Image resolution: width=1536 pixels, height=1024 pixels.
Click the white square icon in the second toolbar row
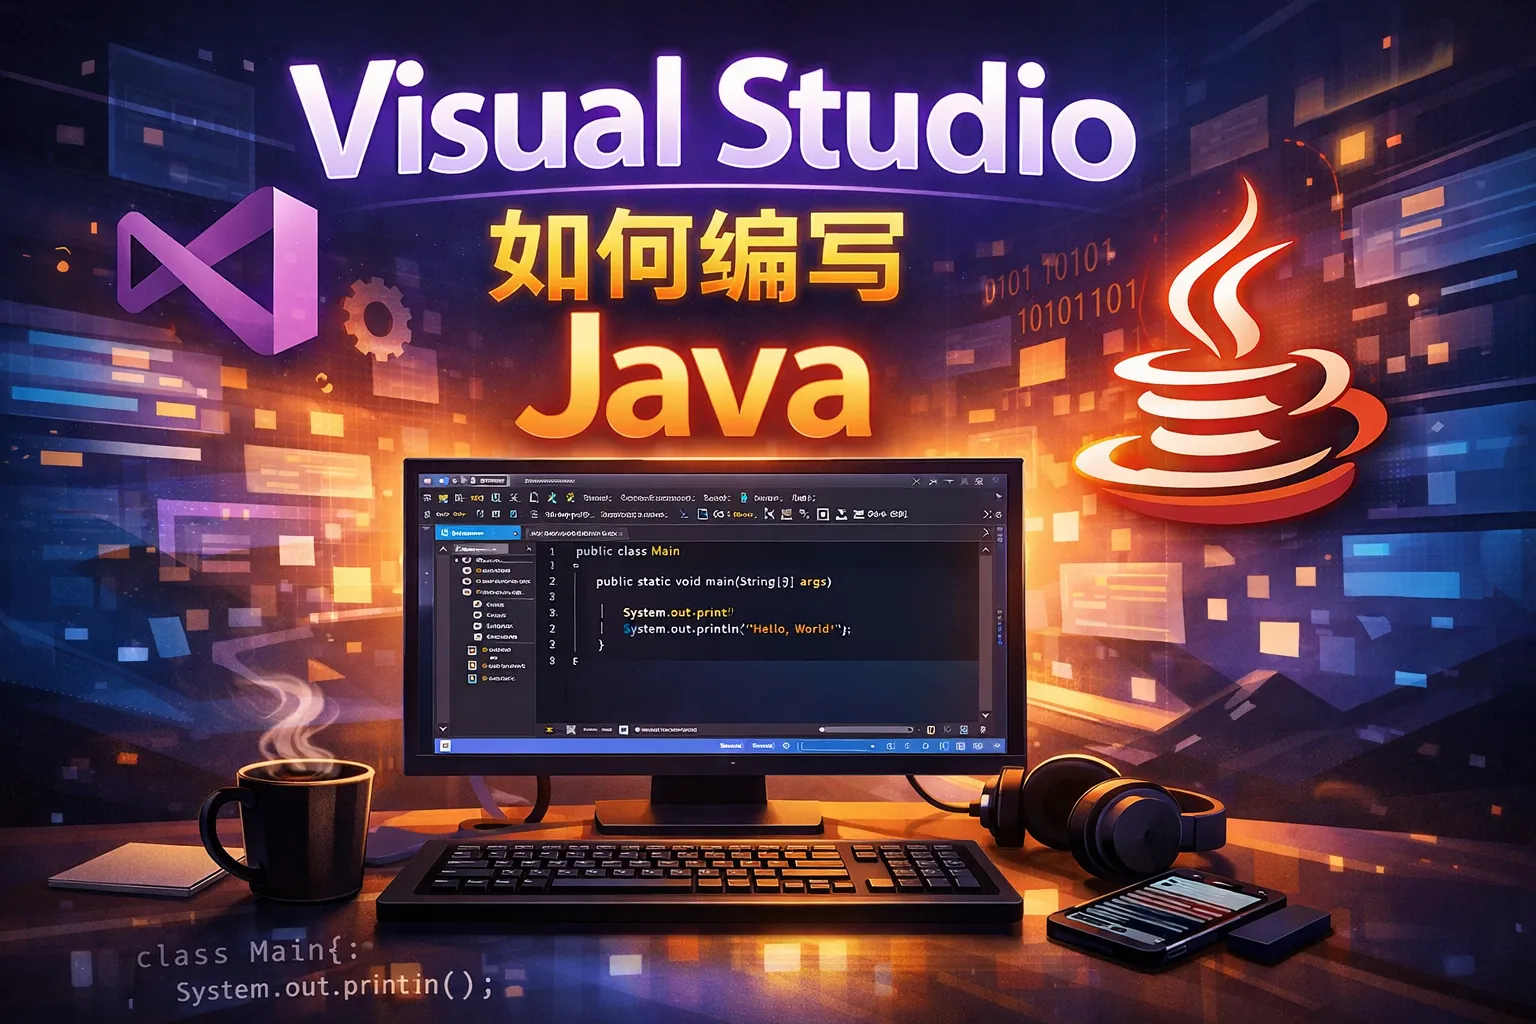point(823,514)
